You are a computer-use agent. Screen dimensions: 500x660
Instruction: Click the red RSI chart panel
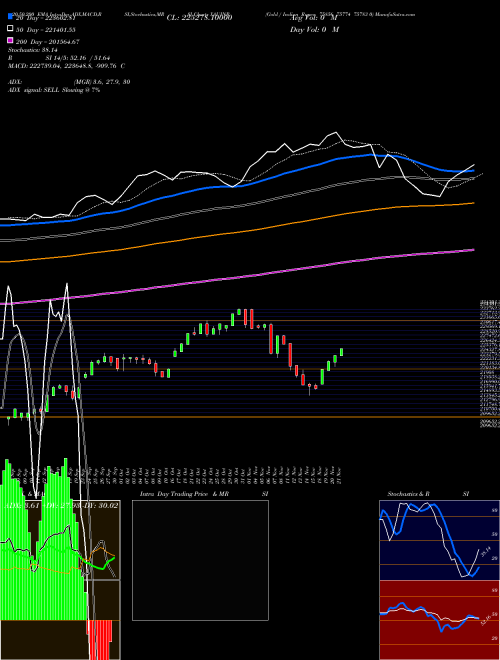[x=439, y=620]
